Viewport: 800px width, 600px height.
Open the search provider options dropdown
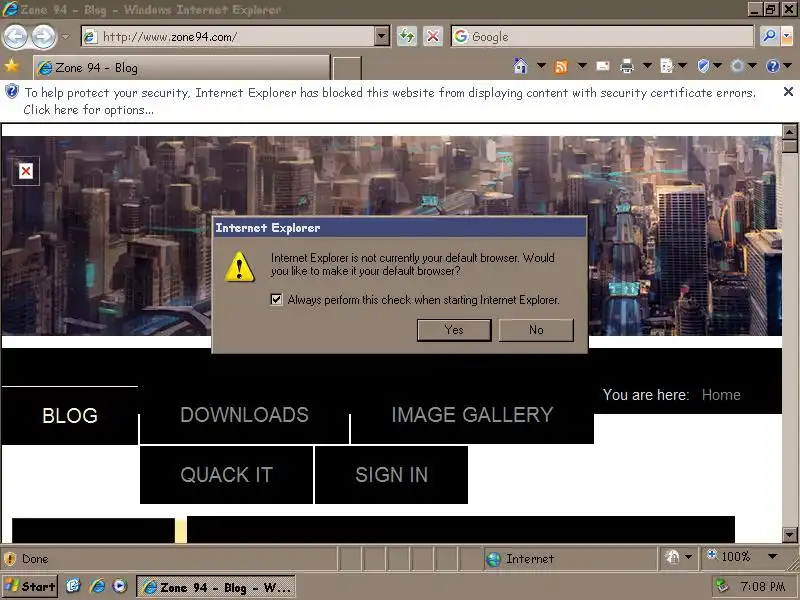click(x=787, y=37)
